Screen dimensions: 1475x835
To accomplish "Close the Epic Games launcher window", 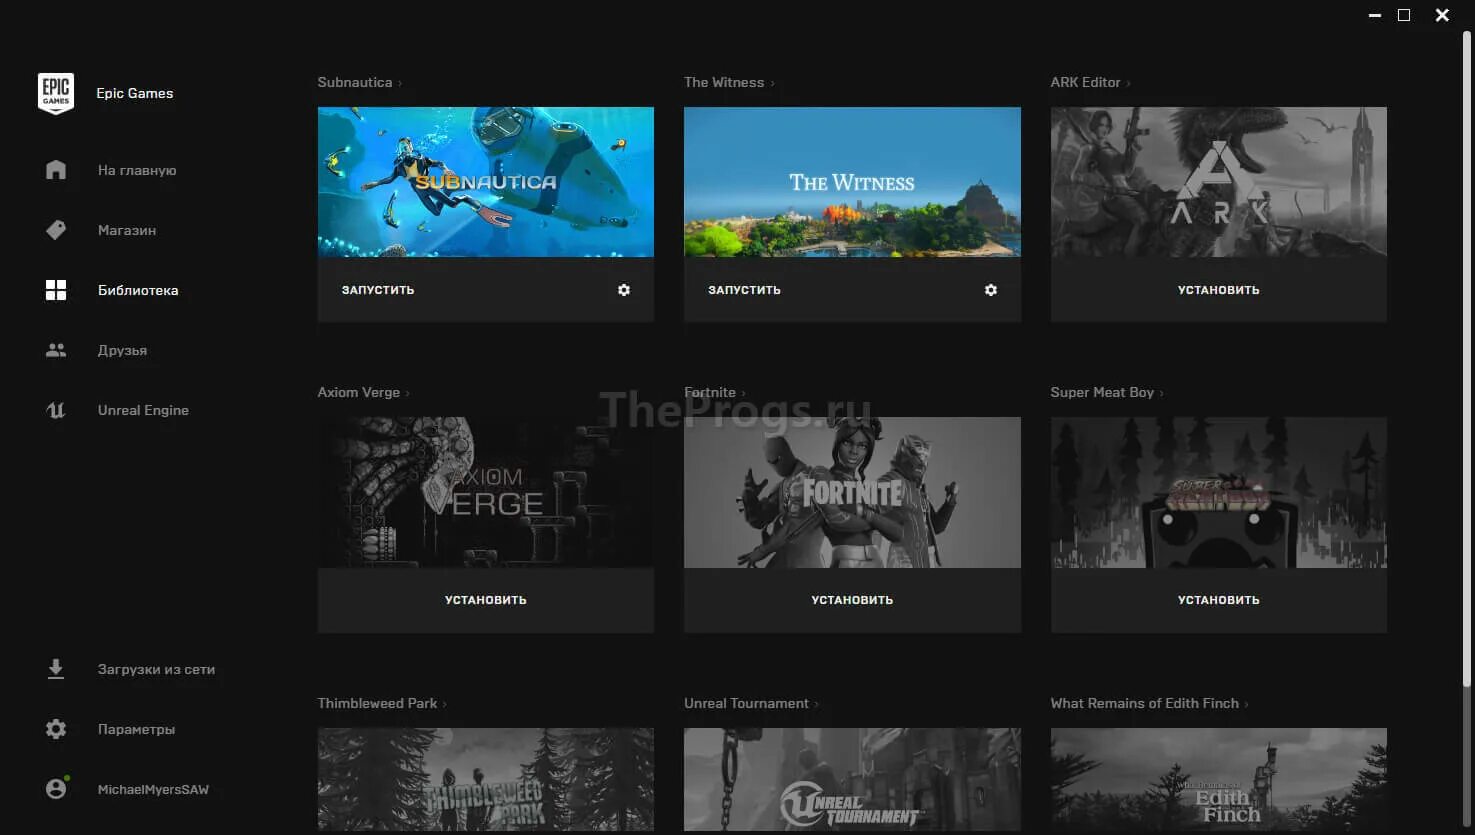I will click(1442, 15).
